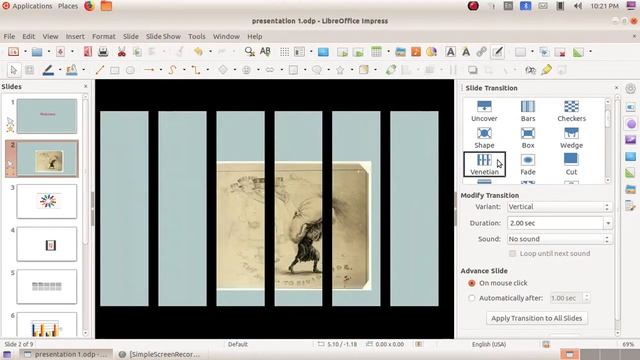Open the Line Color dropdown arrow
640x360 pixels.
click(x=60, y=70)
